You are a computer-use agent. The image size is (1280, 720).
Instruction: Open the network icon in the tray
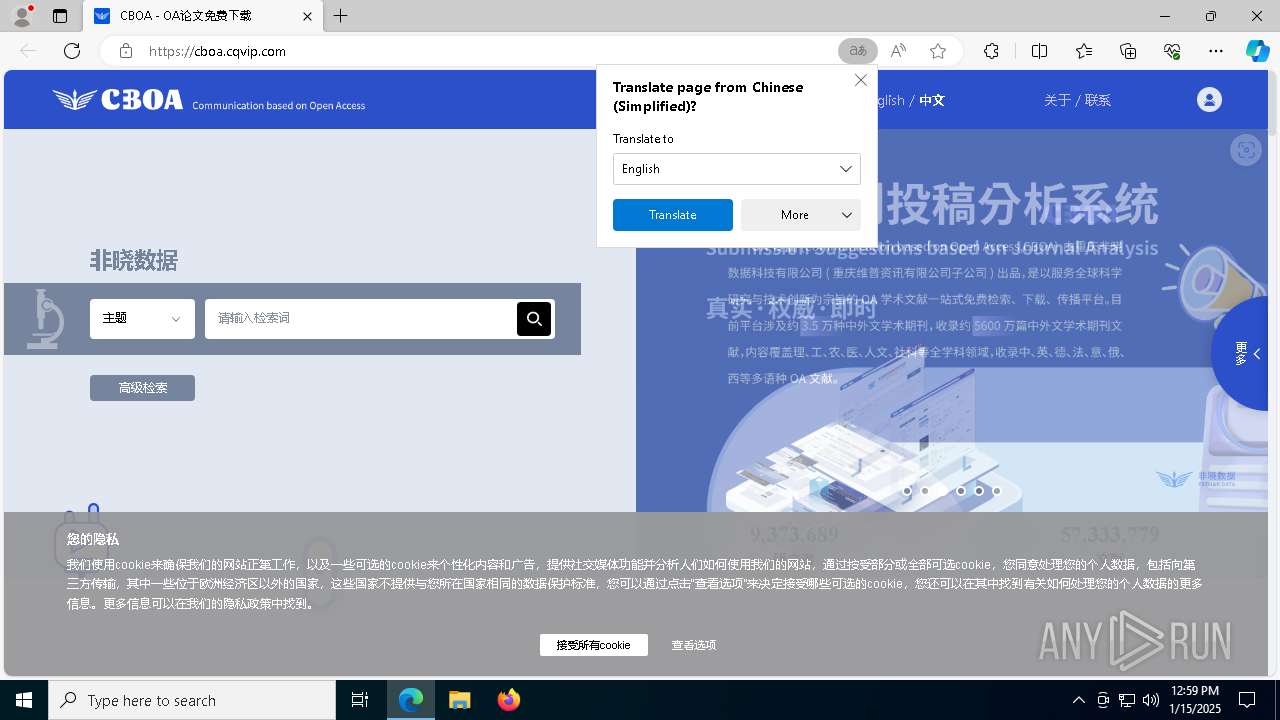pyautogui.click(x=1127, y=700)
